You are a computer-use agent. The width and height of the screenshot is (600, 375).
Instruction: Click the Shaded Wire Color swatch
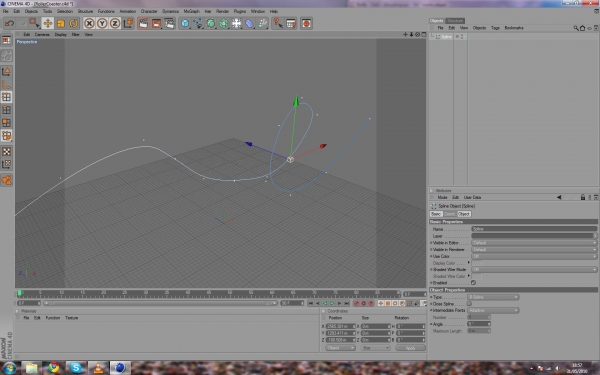pos(476,276)
